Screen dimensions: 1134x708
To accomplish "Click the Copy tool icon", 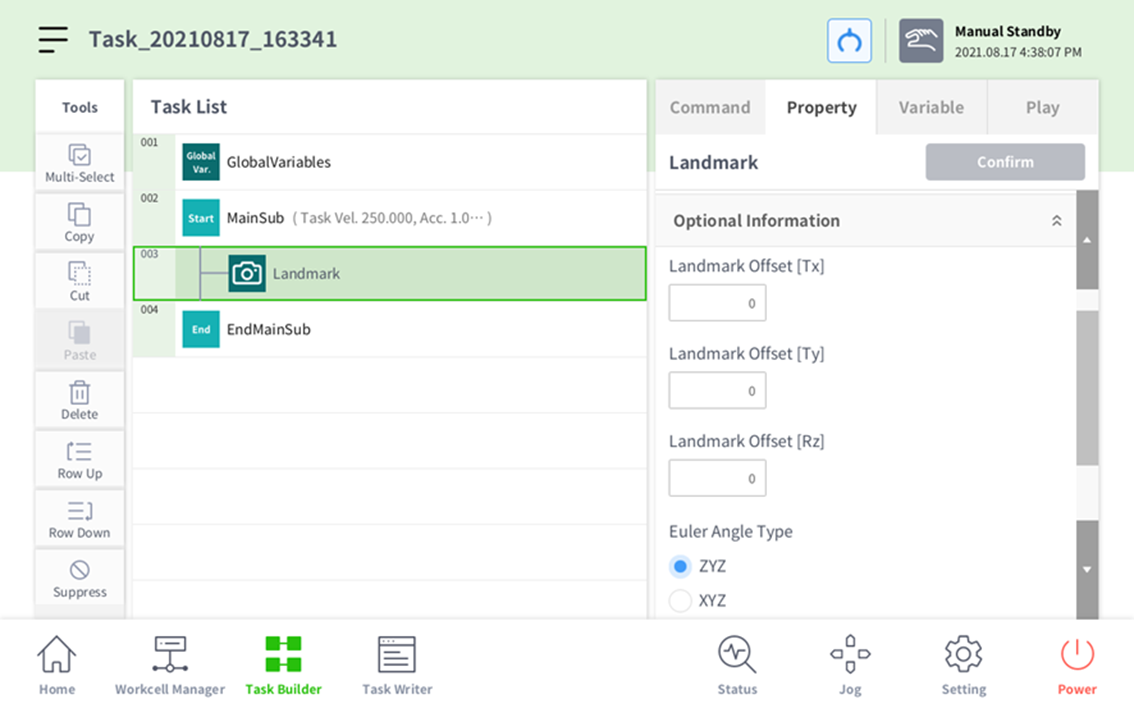I will (x=80, y=216).
